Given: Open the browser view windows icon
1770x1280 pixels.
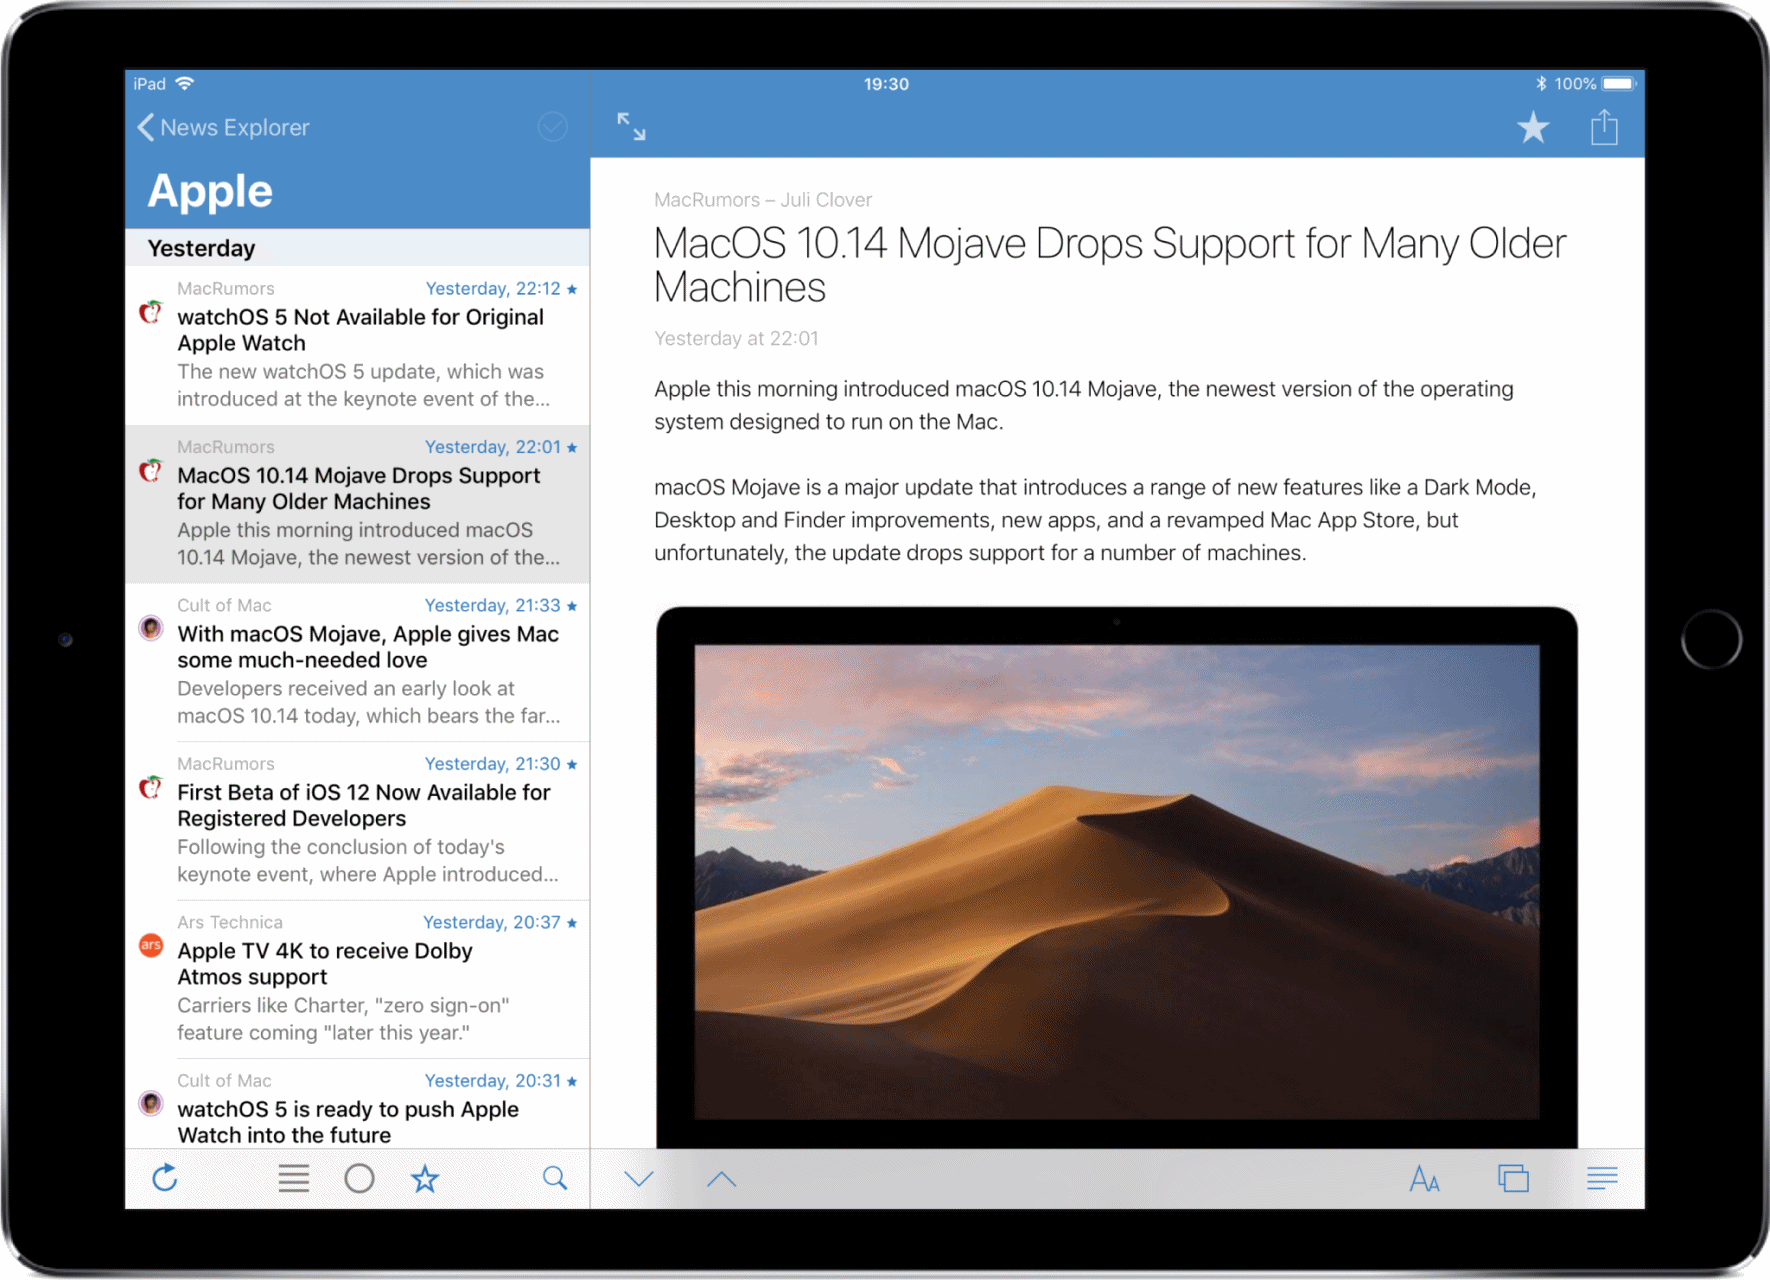Looking at the screenshot, I should coord(1513,1178).
